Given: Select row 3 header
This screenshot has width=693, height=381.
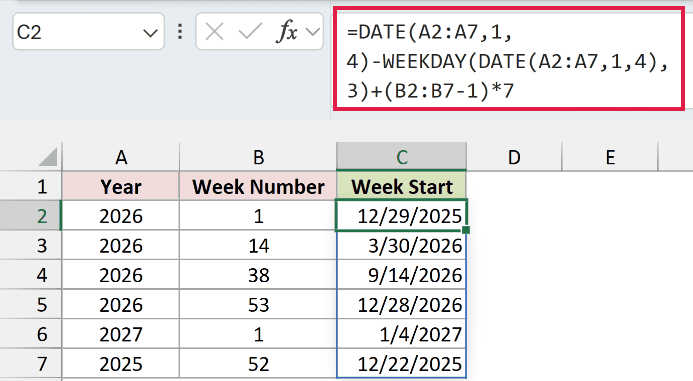Looking at the screenshot, I should [x=30, y=245].
